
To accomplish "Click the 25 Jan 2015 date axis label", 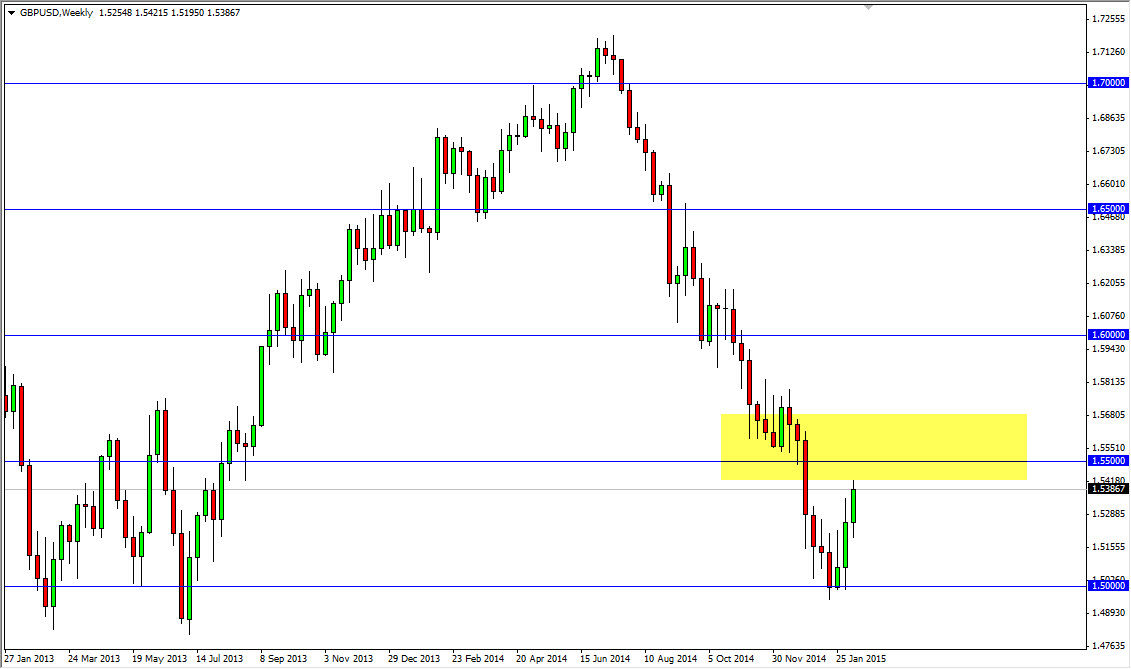I will 859,658.
